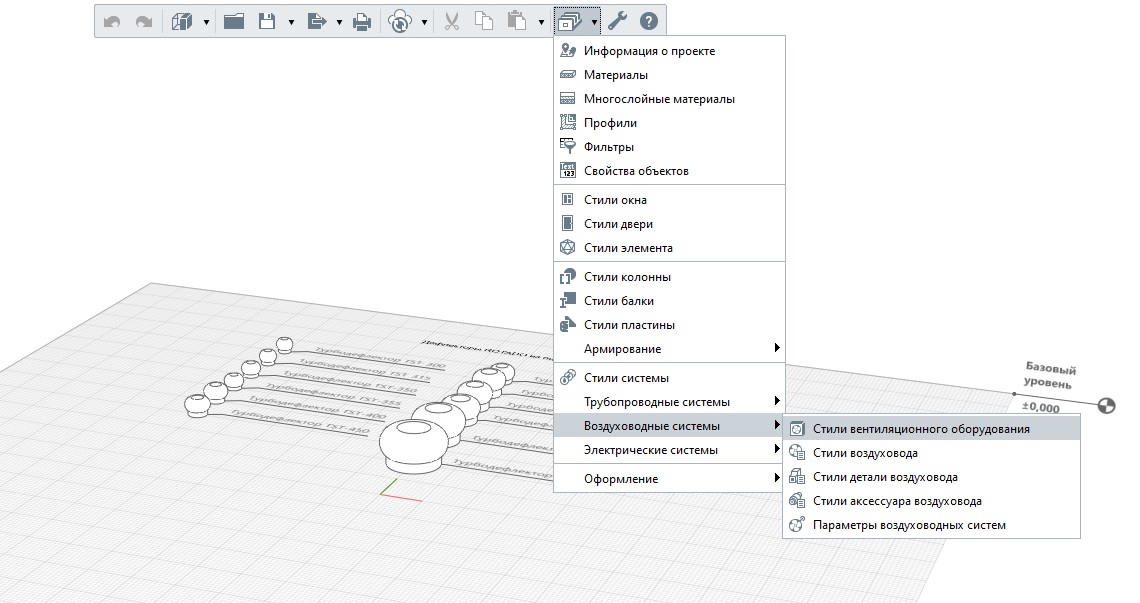The height and width of the screenshot is (603, 1140).
Task: Choose 'Стили пластины' in menu
Action: coord(670,325)
